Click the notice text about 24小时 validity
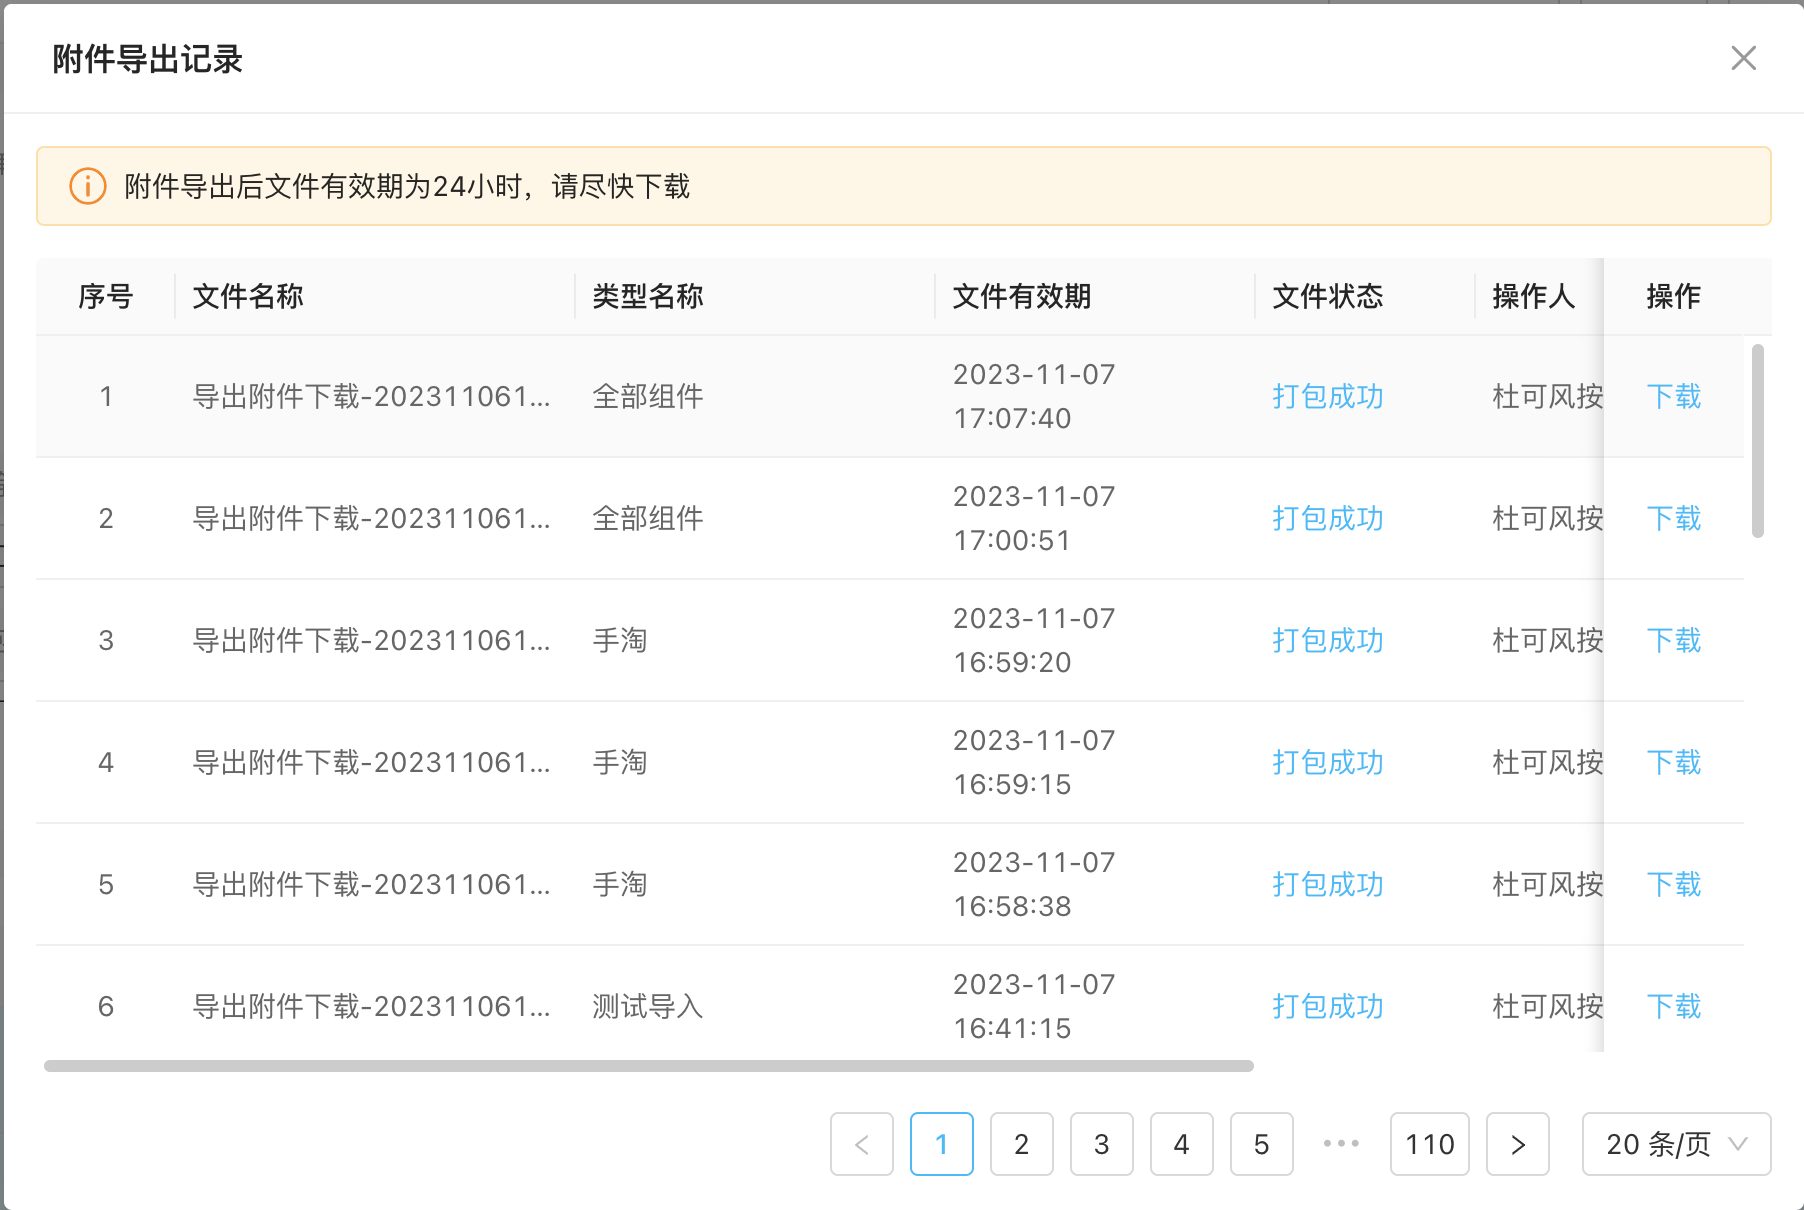 point(407,186)
